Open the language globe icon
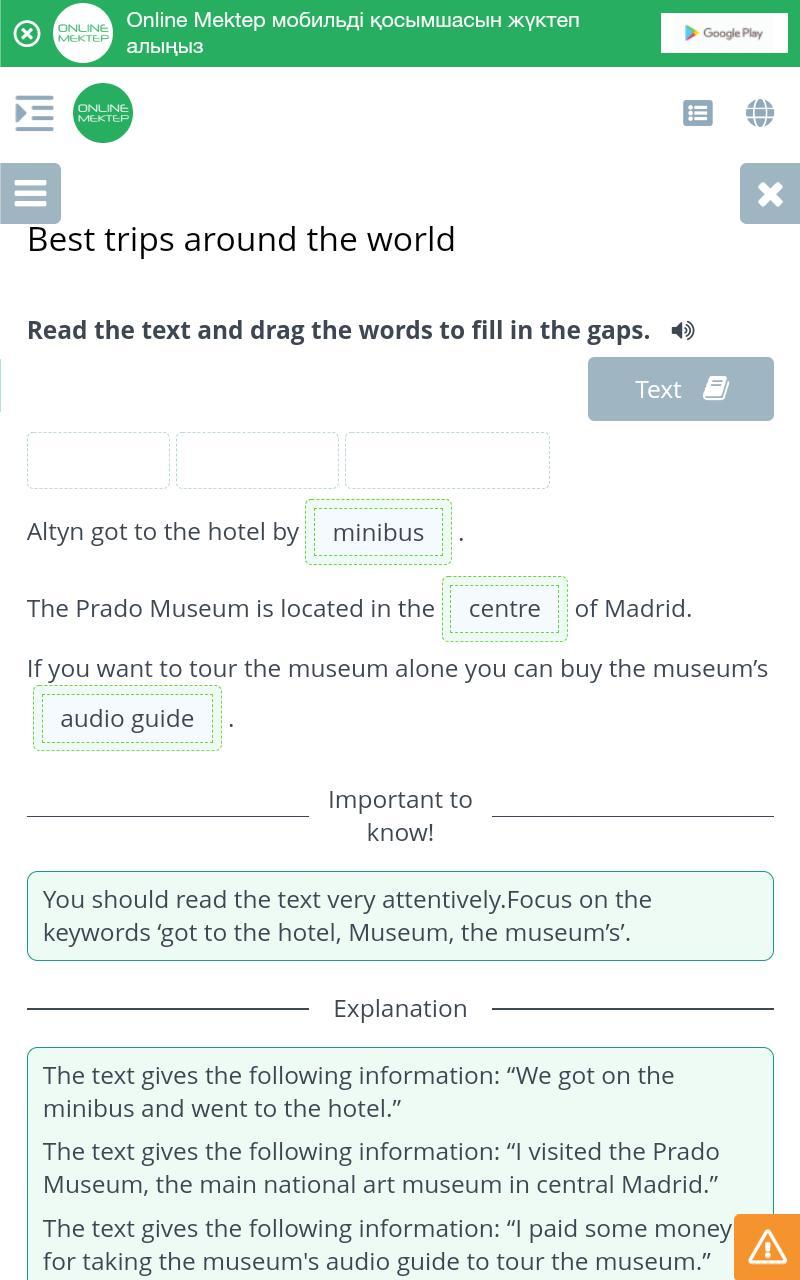Image resolution: width=800 pixels, height=1280 pixels. (760, 113)
